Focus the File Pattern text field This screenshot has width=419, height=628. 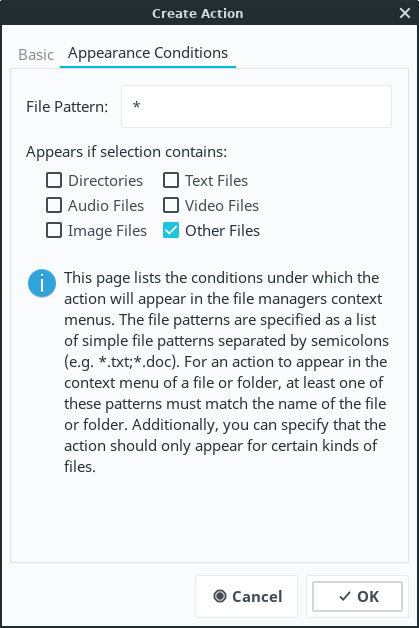click(256, 107)
